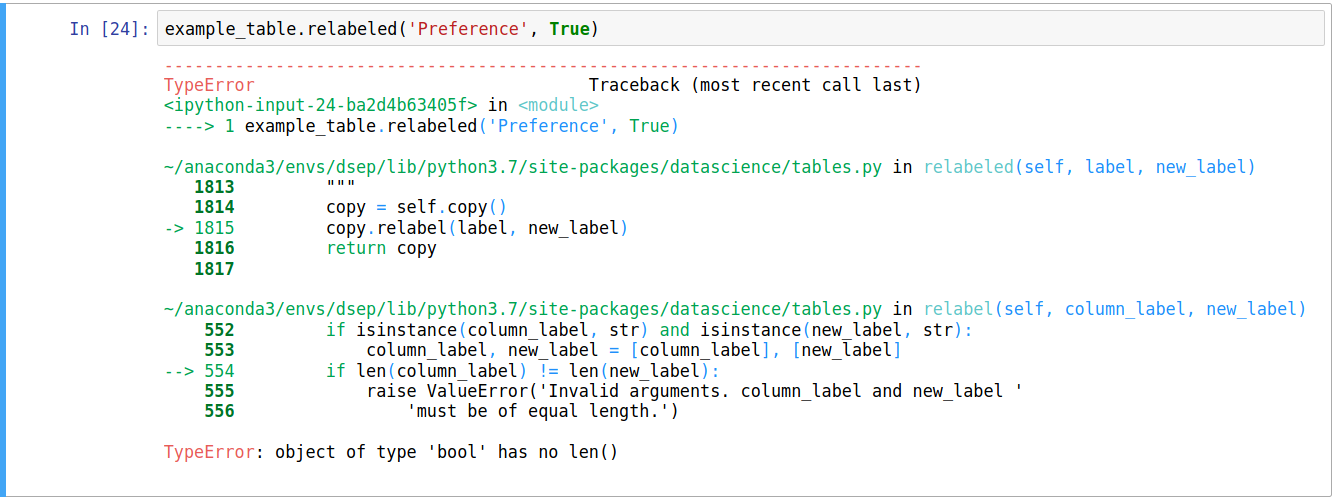This screenshot has height=497, width=1332.
Task: Select the cell via its blue left bar
Action: [3, 248]
